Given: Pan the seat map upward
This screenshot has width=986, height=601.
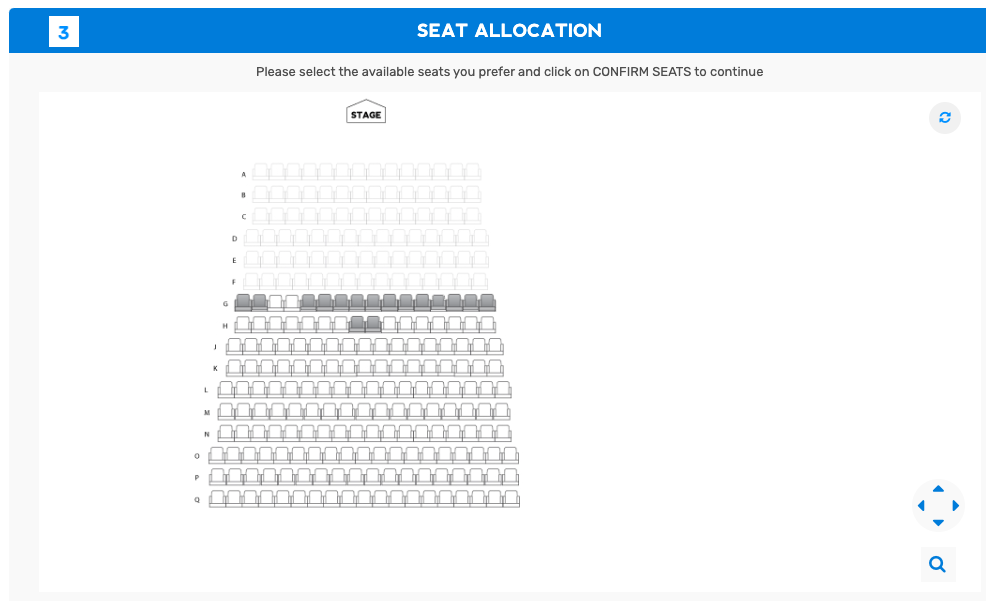Looking at the screenshot, I should (938, 489).
